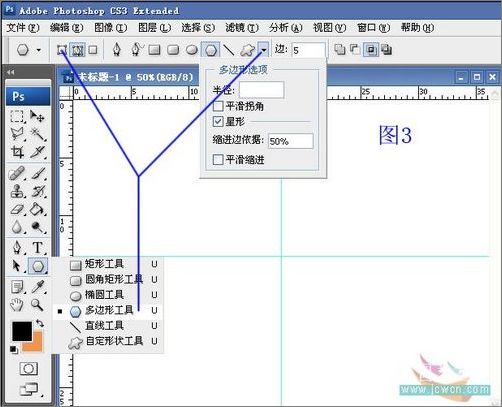Select the Zoom tool in toolbox
Viewport: 502px width, 407px height.
click(x=37, y=305)
